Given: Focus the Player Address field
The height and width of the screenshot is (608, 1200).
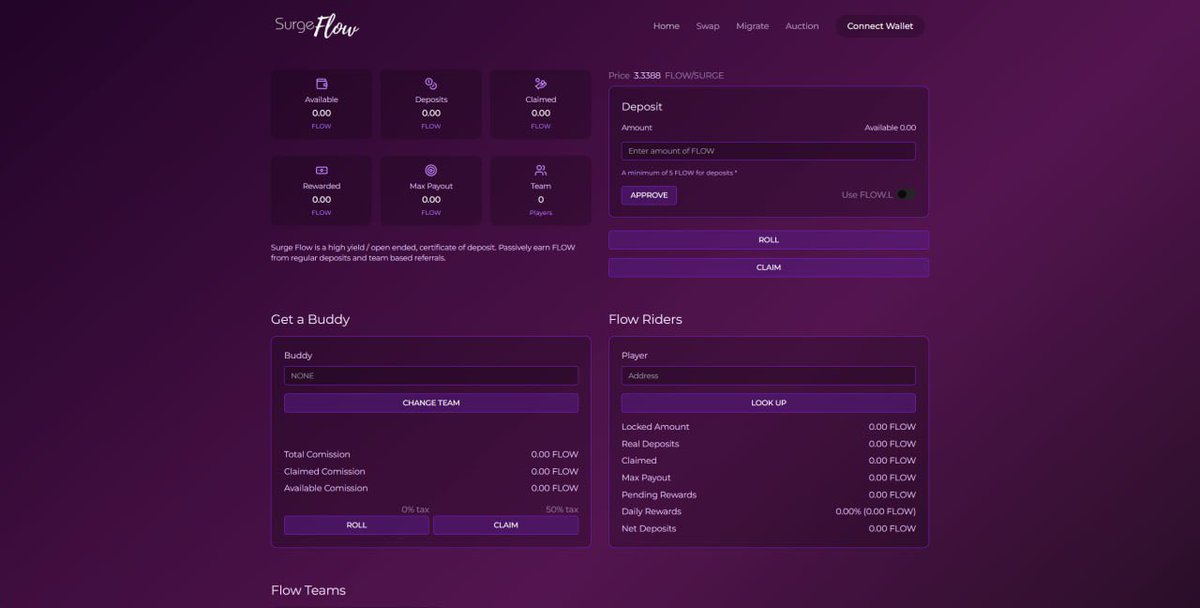Looking at the screenshot, I should coord(768,376).
